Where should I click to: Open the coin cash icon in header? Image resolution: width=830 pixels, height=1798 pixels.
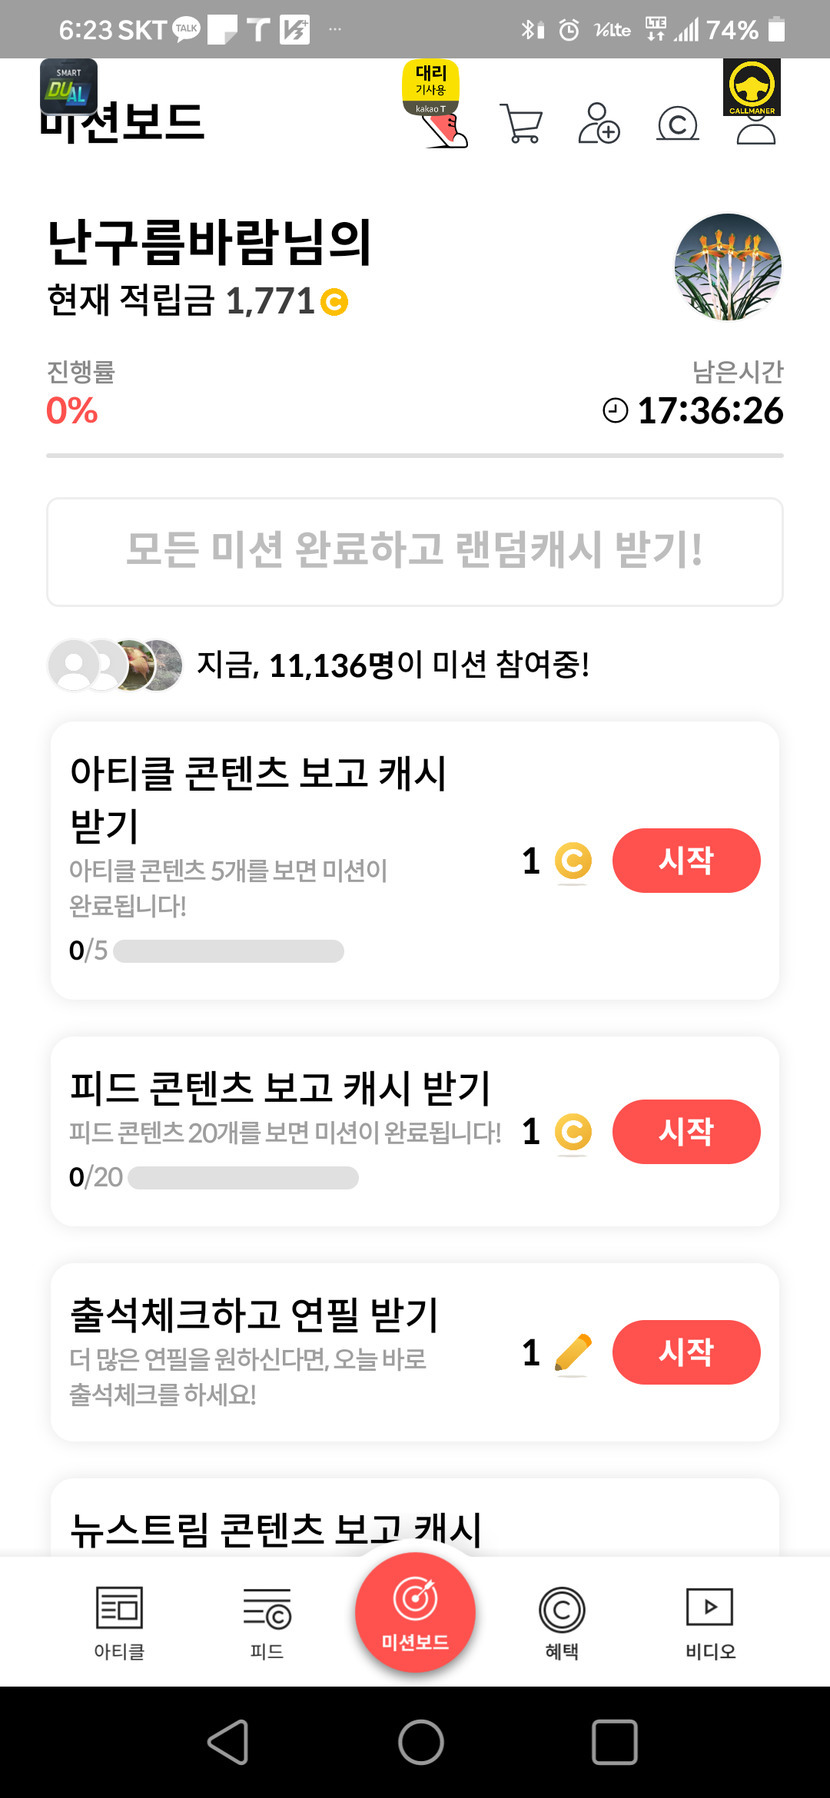[x=677, y=125]
